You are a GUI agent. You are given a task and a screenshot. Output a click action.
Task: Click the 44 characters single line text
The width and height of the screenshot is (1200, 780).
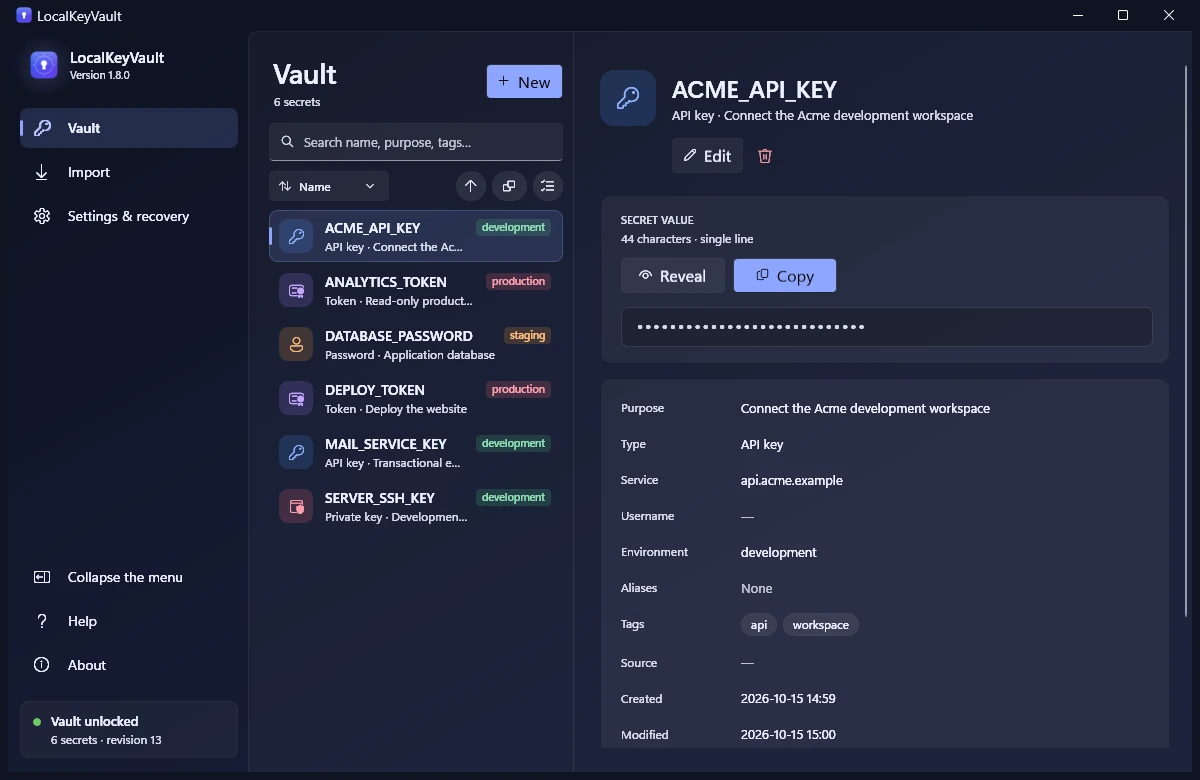[687, 239]
